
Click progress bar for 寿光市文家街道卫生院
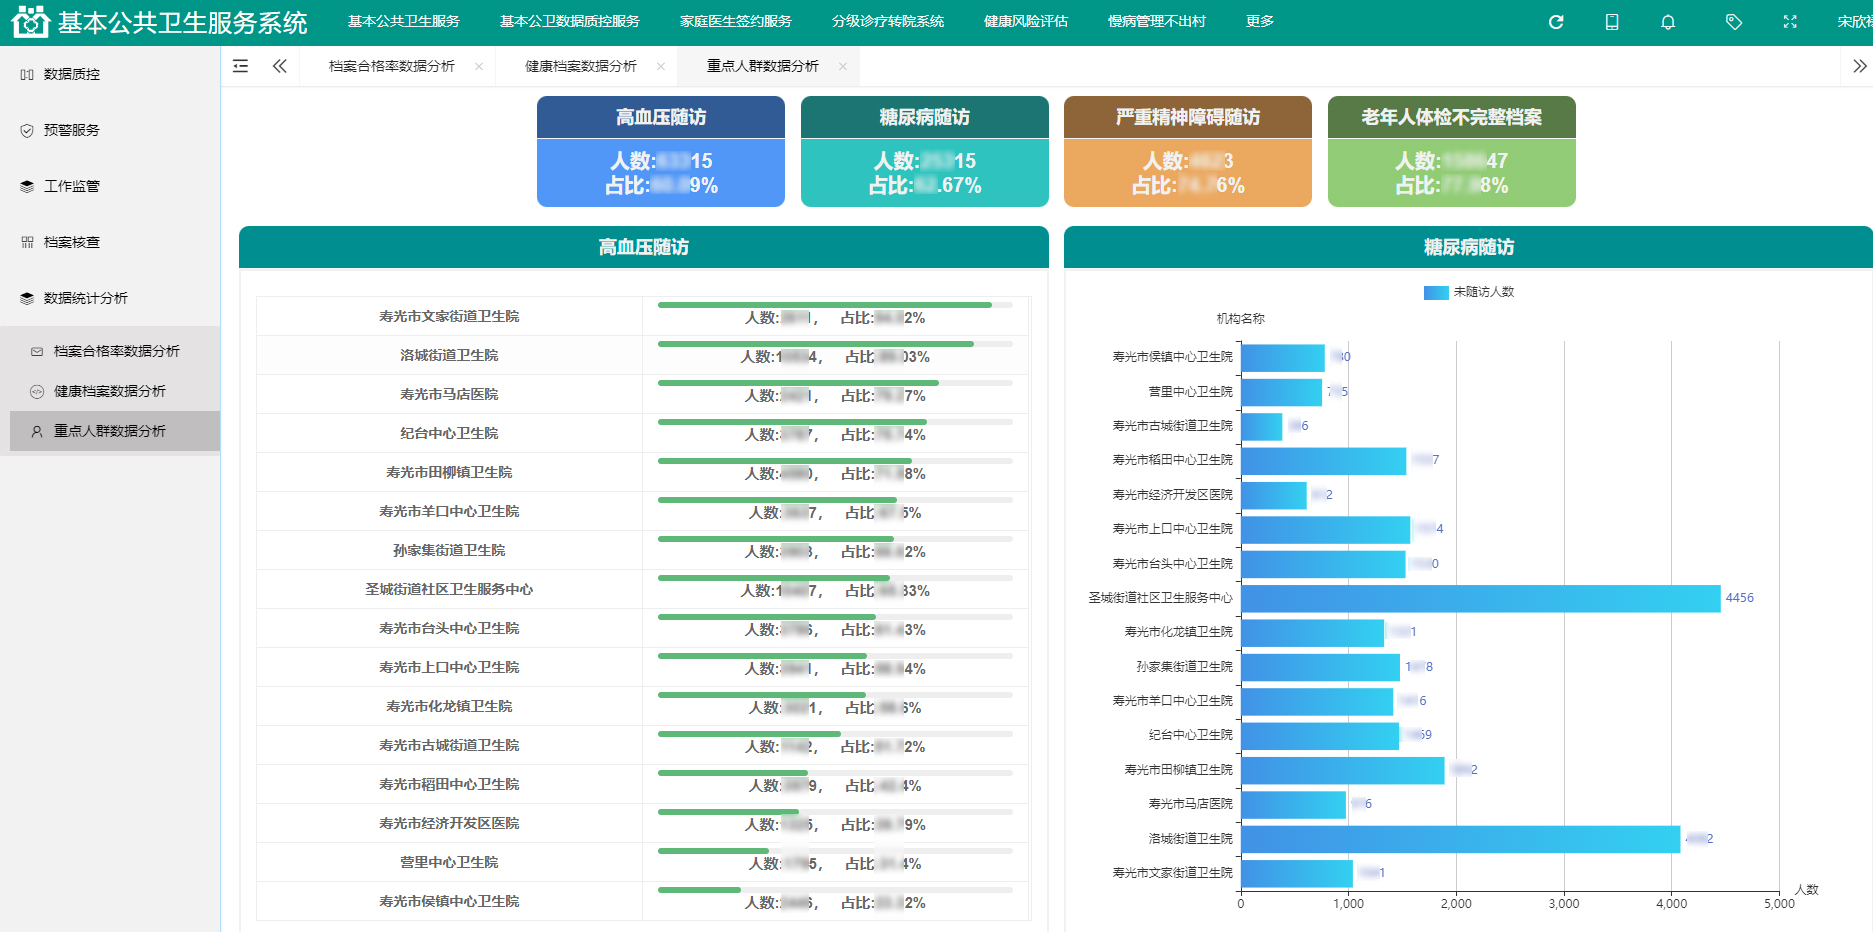(825, 305)
